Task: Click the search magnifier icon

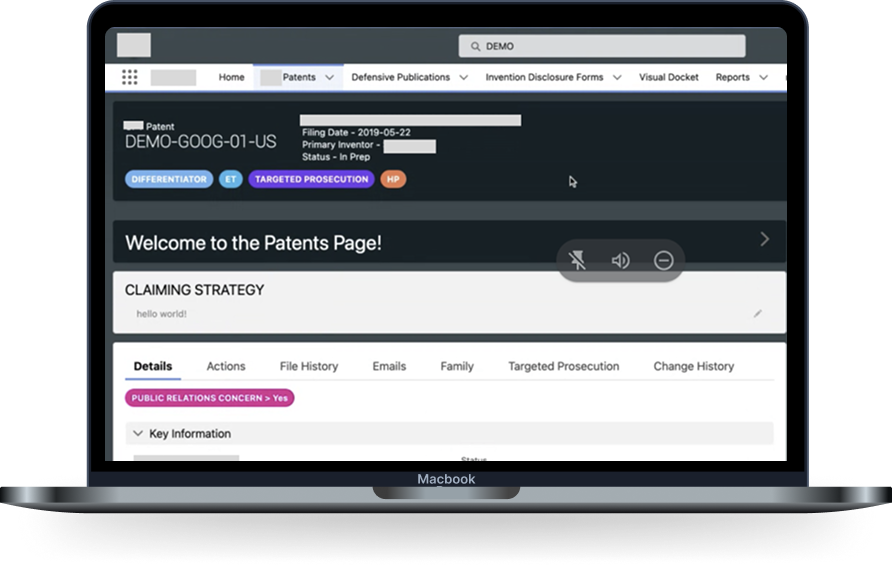Action: (x=475, y=46)
